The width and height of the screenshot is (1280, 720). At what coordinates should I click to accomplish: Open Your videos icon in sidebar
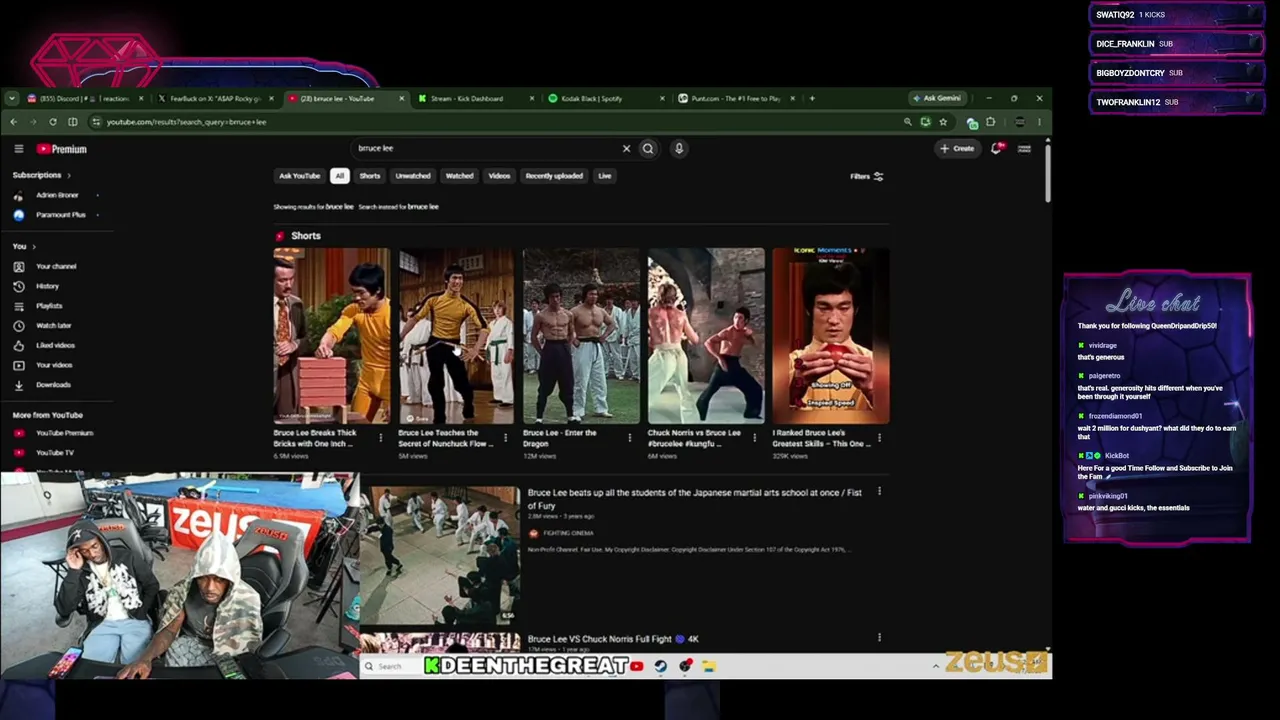click(x=19, y=365)
